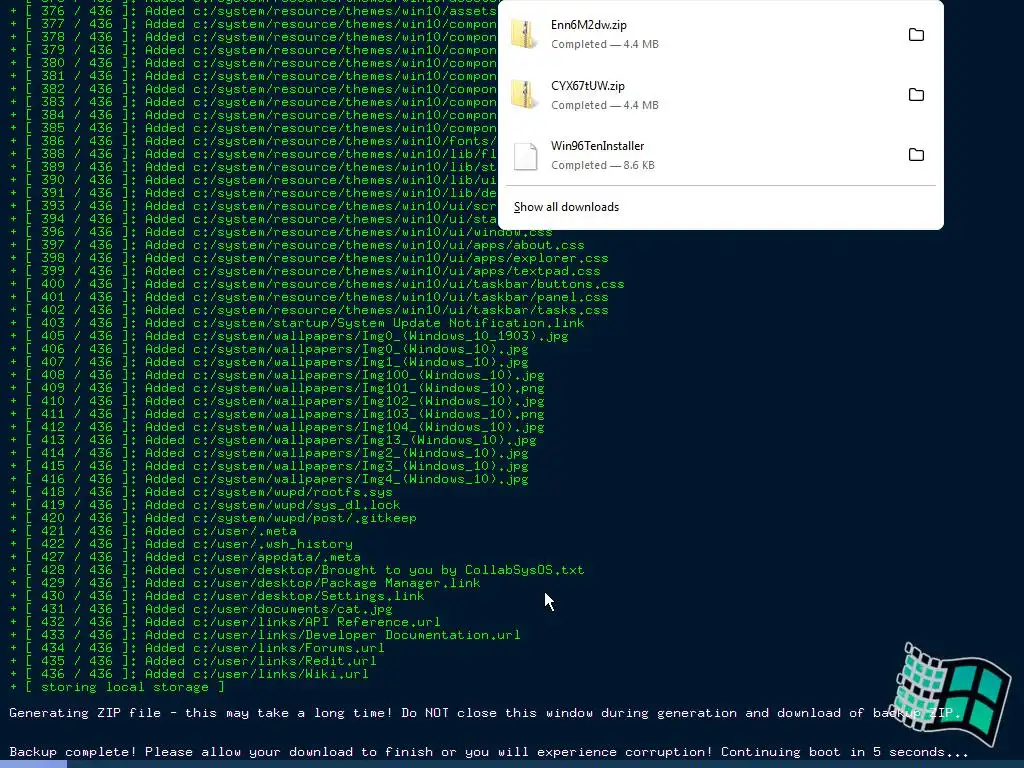This screenshot has width=1024, height=768.
Task: Click log line 'API Reference.url'
Action: (225, 622)
